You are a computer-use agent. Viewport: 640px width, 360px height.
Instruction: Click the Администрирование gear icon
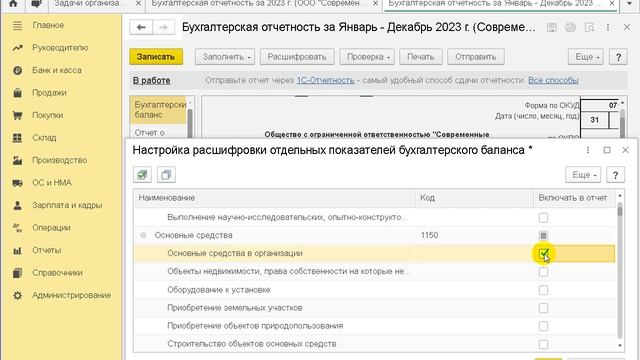[x=17, y=295]
